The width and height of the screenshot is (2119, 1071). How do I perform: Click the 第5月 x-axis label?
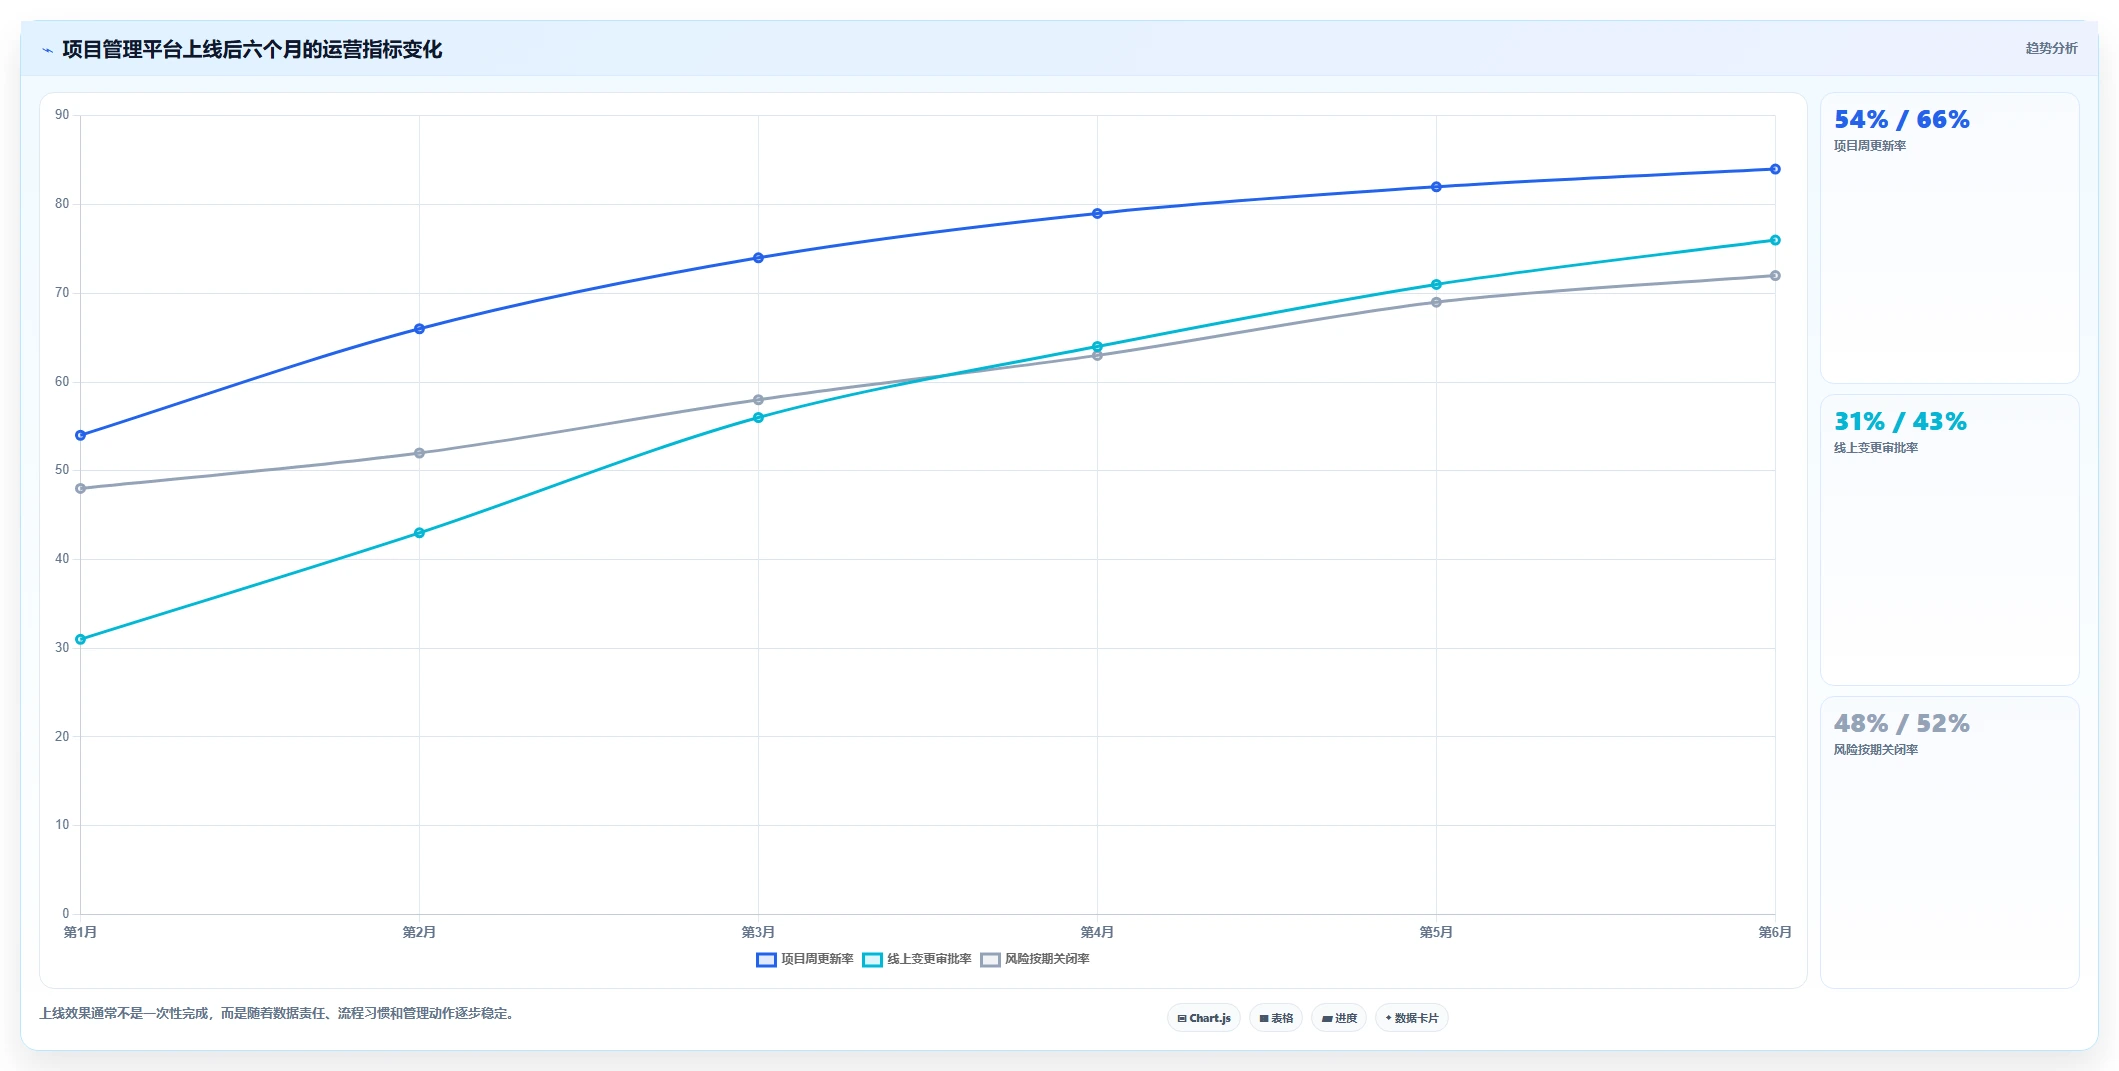click(x=1436, y=932)
